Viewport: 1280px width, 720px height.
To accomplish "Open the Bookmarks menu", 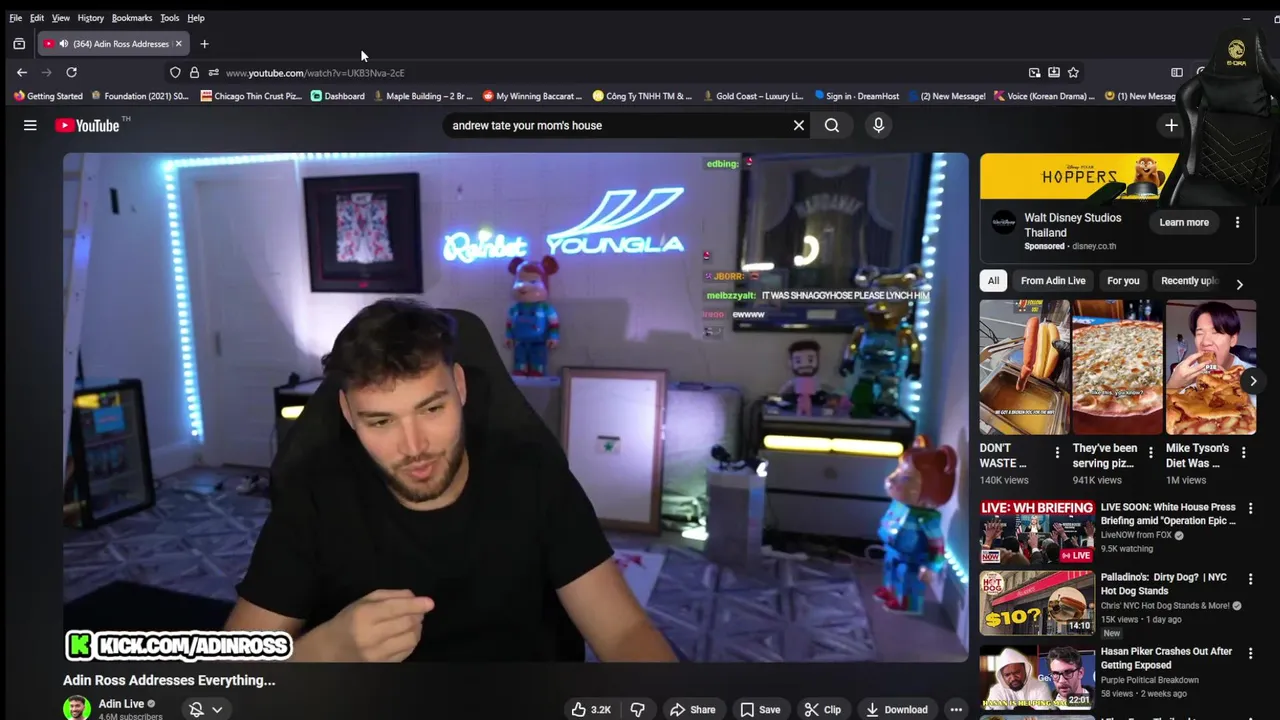I will click(x=132, y=18).
